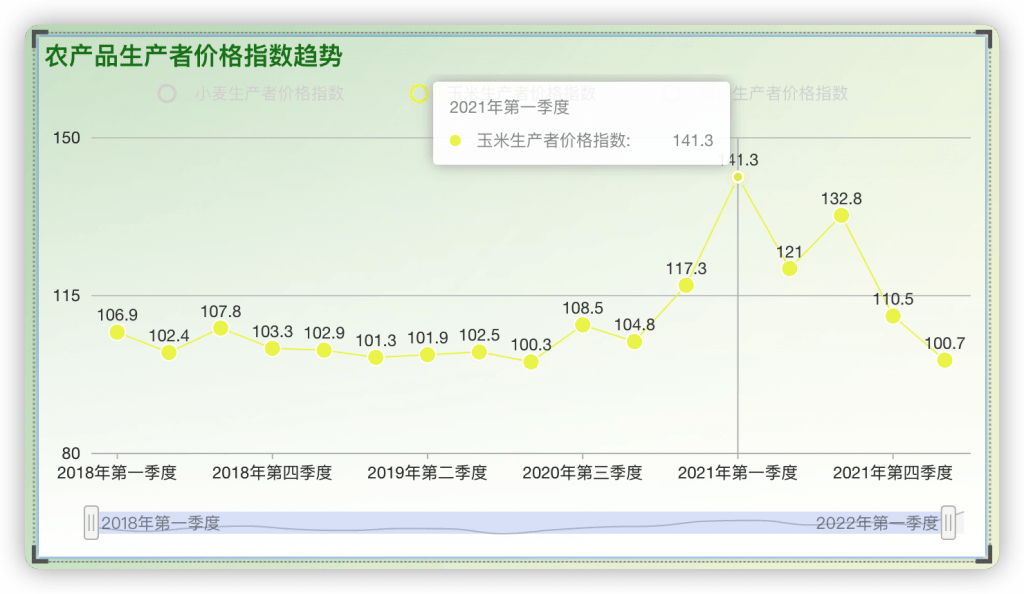Click the data zoom slider track middle

tap(519, 523)
